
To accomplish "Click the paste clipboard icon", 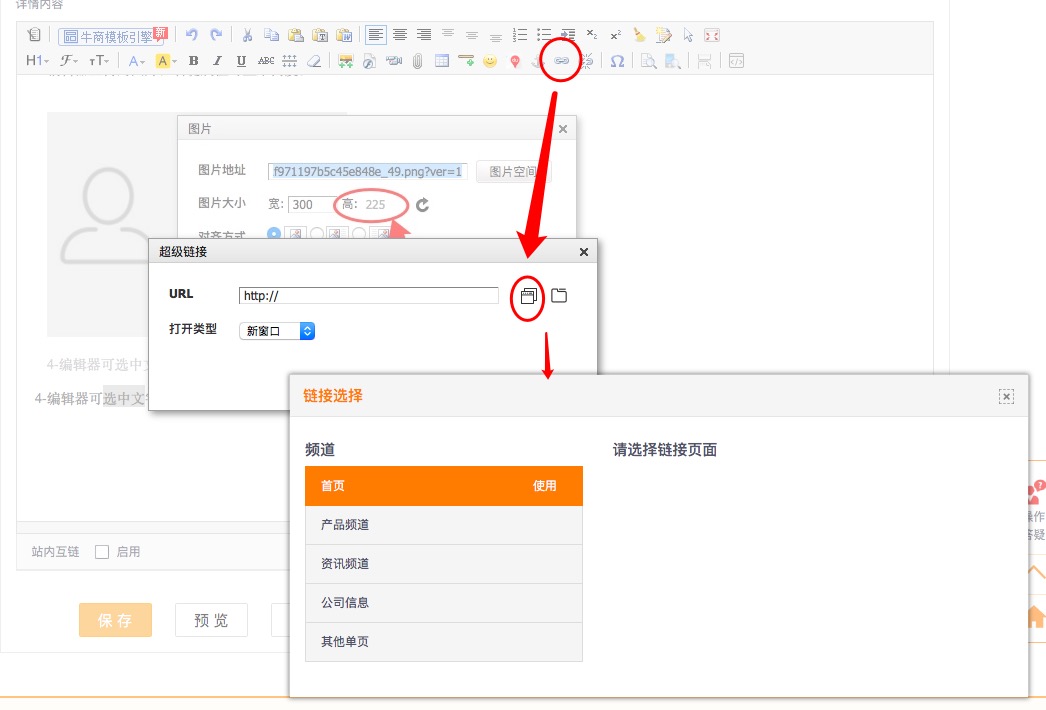I will [x=296, y=35].
